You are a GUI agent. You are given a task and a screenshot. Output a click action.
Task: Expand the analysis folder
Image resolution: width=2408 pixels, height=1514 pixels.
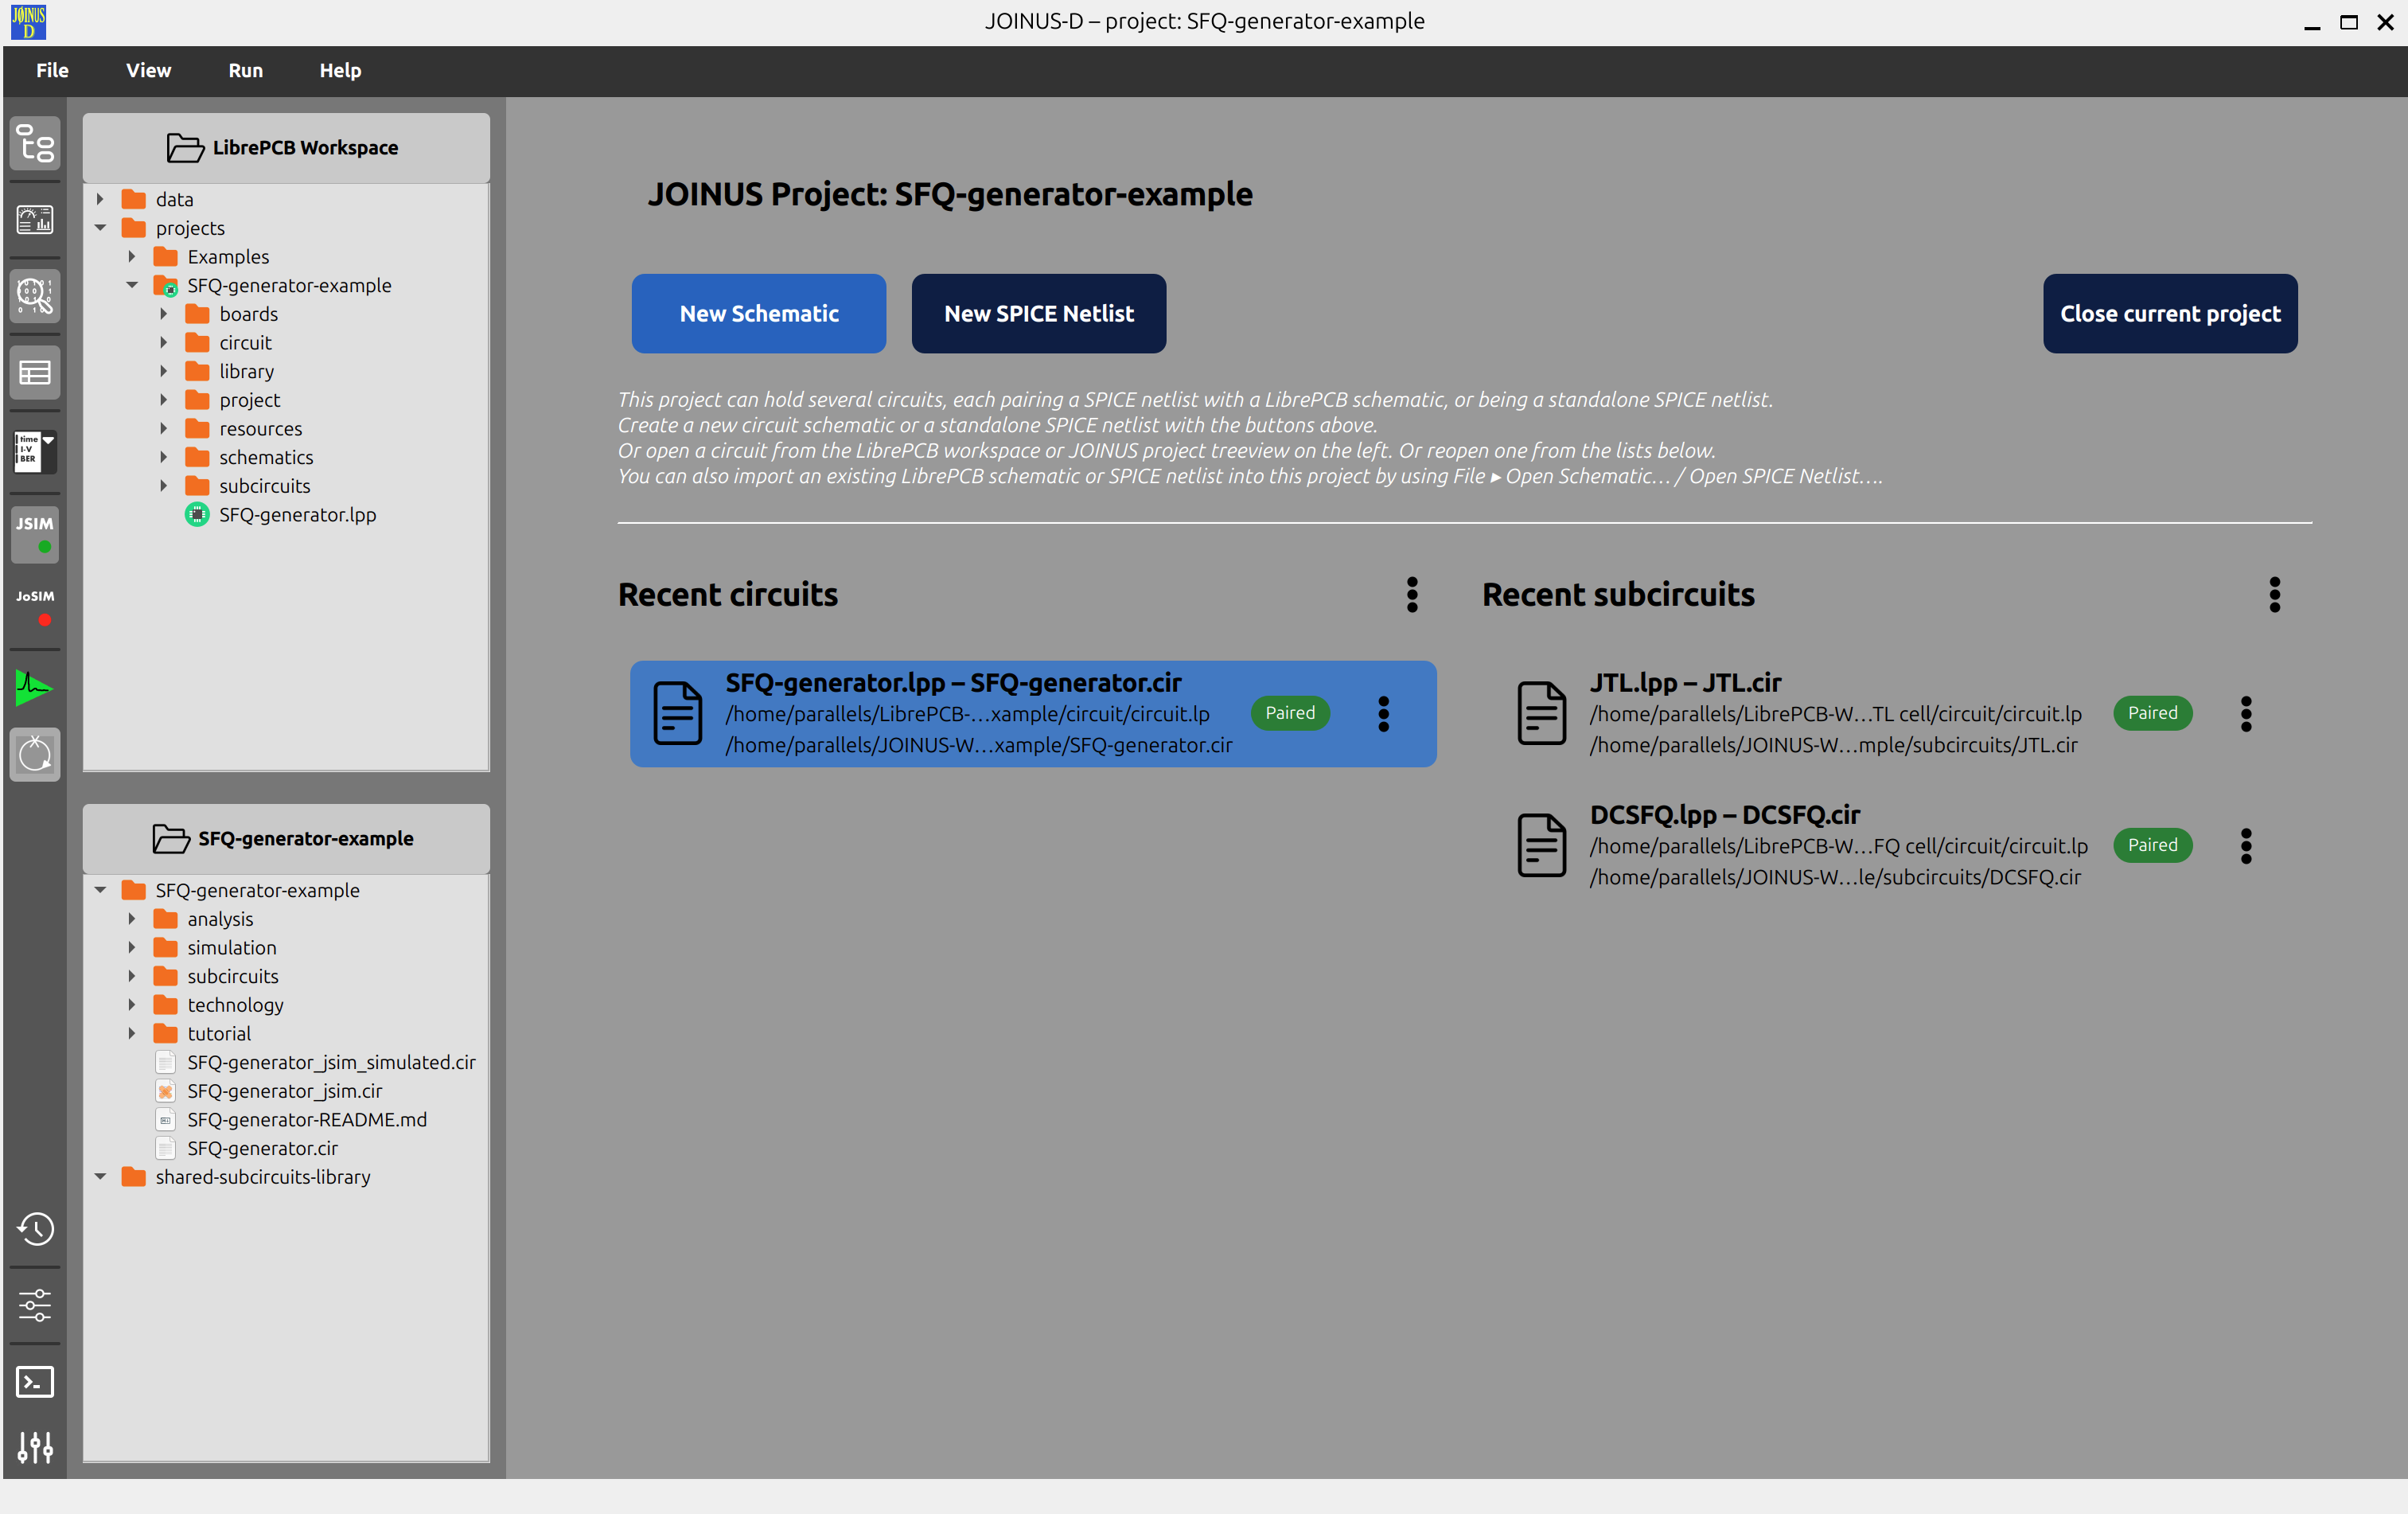132,918
